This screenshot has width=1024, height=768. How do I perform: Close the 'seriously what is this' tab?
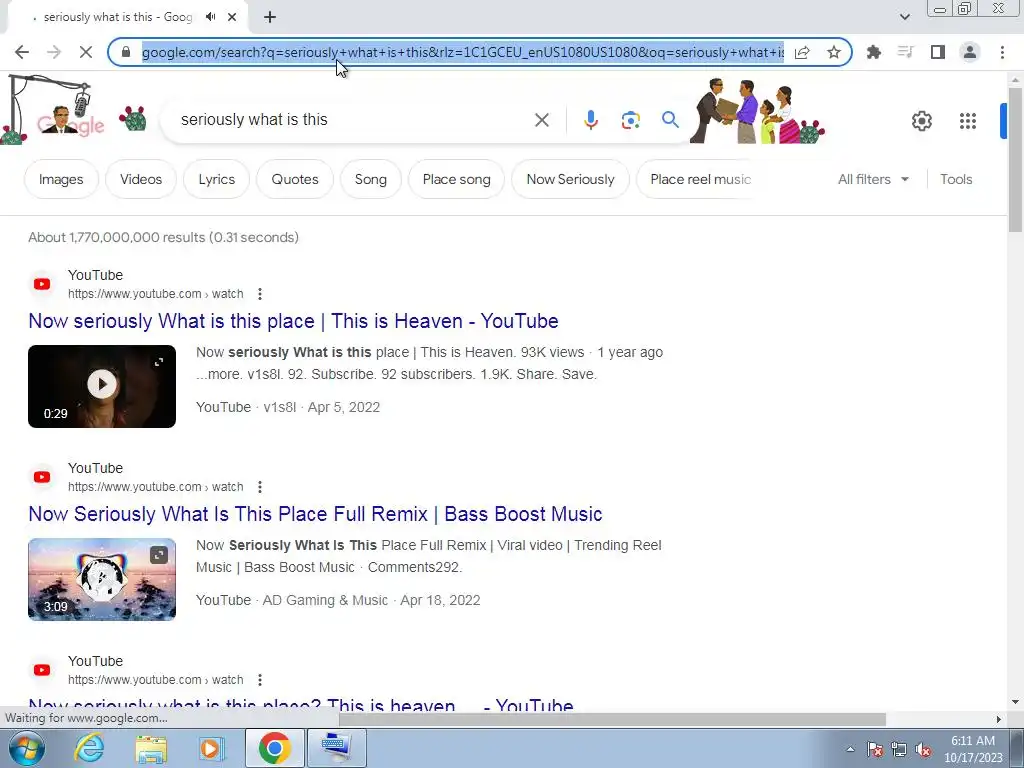[232, 17]
